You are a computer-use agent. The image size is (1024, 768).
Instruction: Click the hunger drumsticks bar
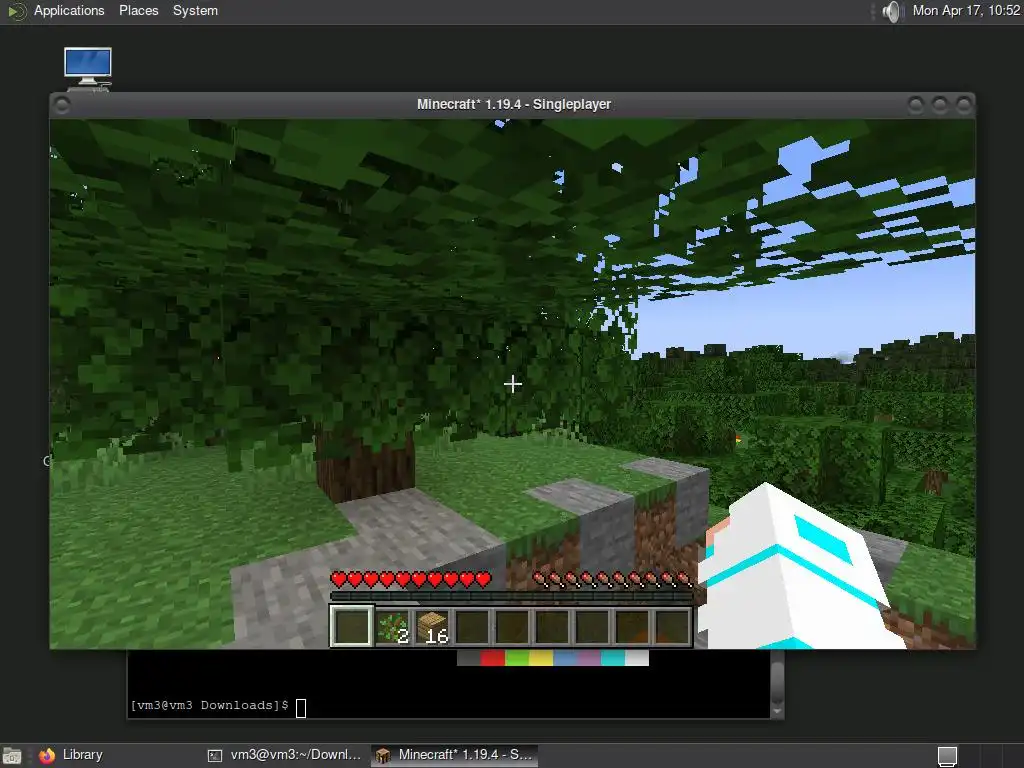pyautogui.click(x=612, y=579)
